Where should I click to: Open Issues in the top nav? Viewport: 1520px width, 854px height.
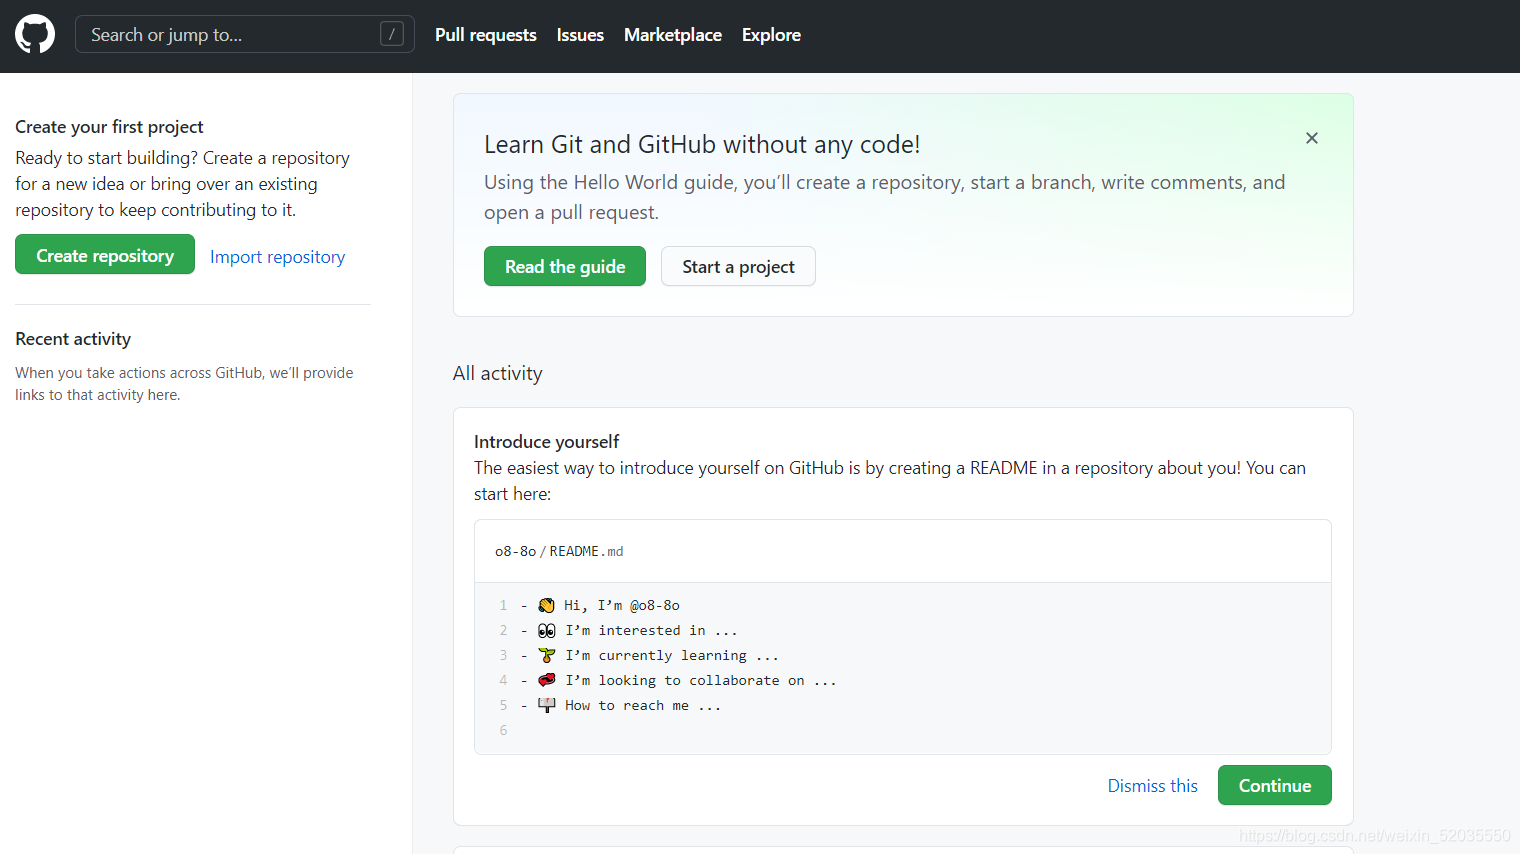(x=580, y=35)
